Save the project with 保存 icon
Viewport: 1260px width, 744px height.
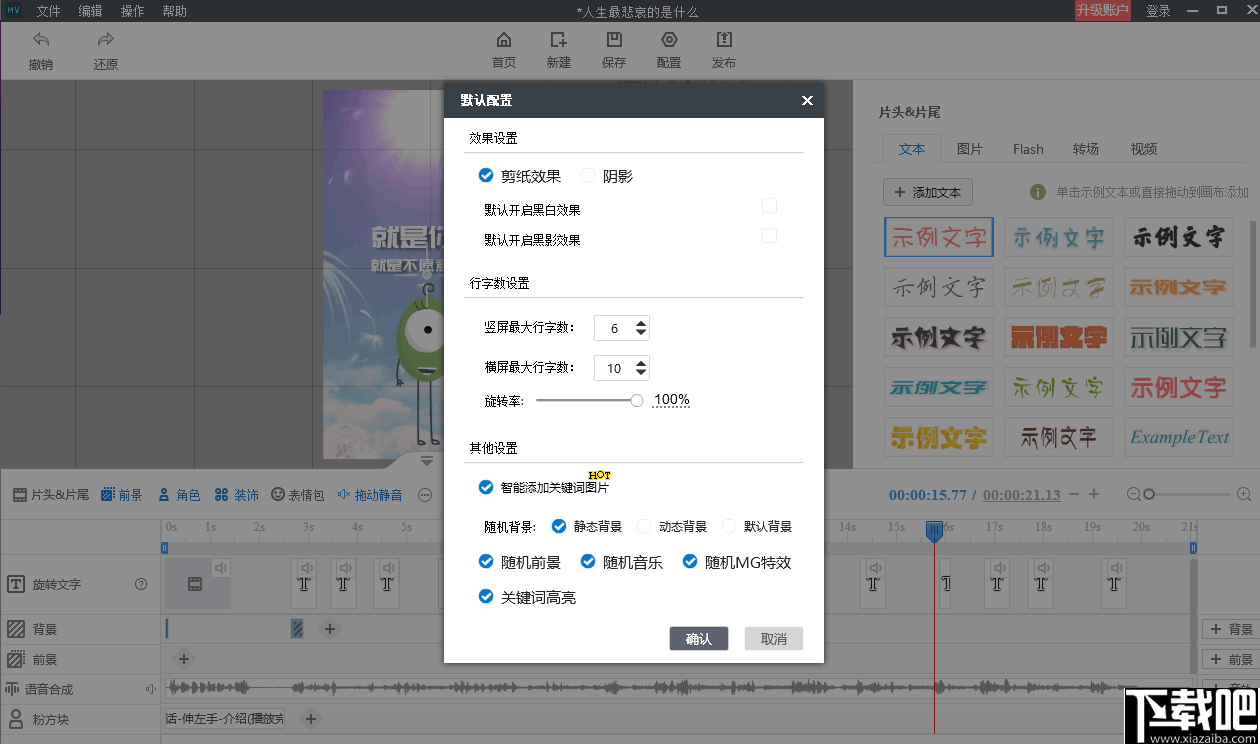pyautogui.click(x=613, y=48)
